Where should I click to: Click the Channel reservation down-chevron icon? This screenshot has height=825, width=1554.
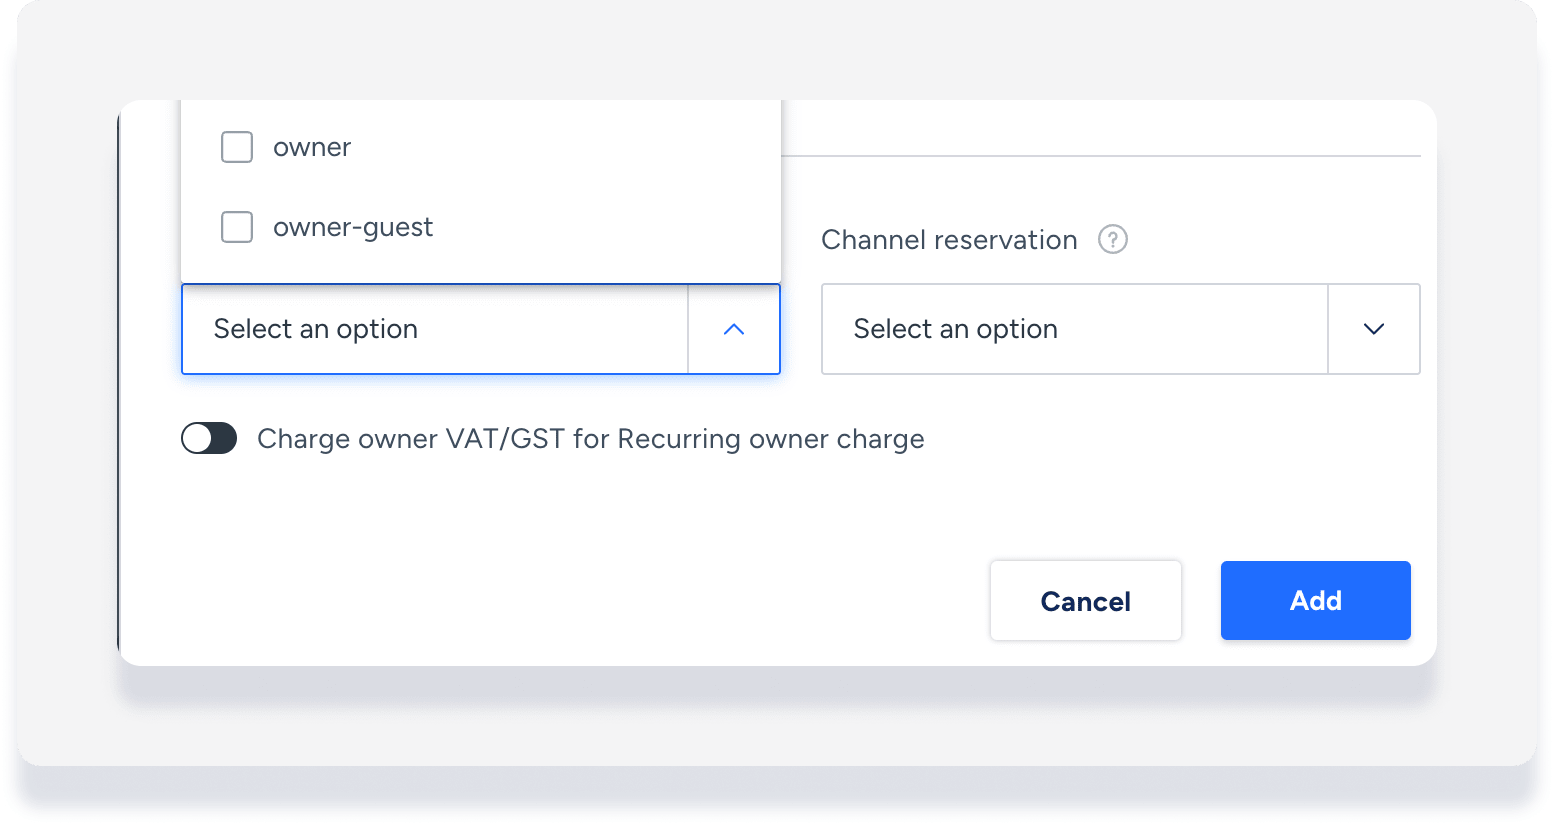1373,329
